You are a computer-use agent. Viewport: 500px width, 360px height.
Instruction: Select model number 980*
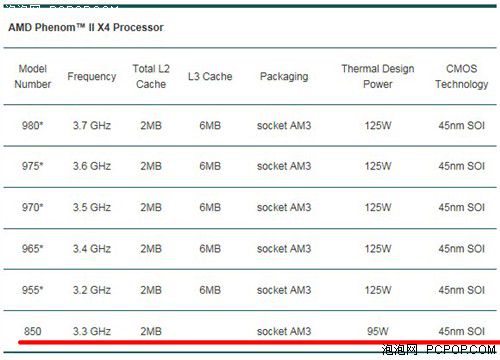pyautogui.click(x=32, y=126)
